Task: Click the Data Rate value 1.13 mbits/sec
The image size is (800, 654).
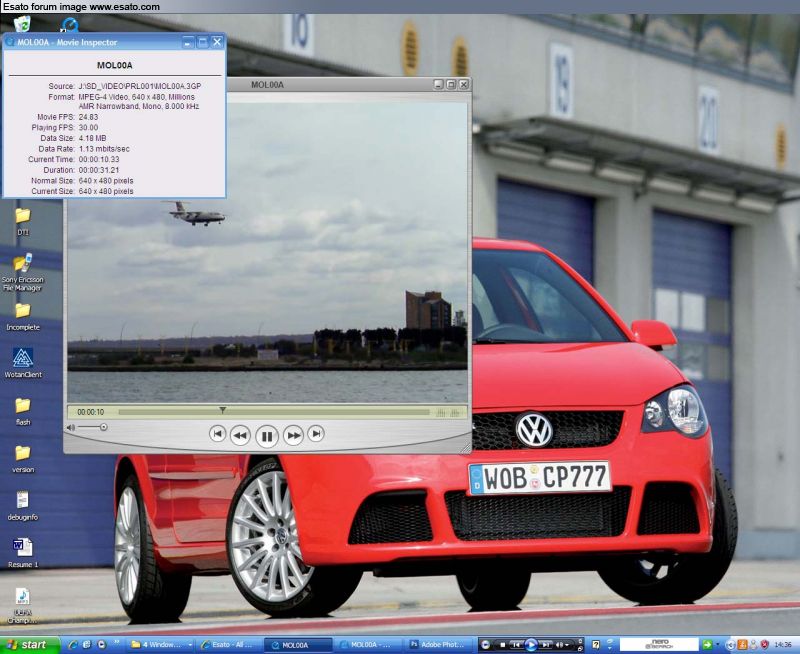Action: coord(104,149)
